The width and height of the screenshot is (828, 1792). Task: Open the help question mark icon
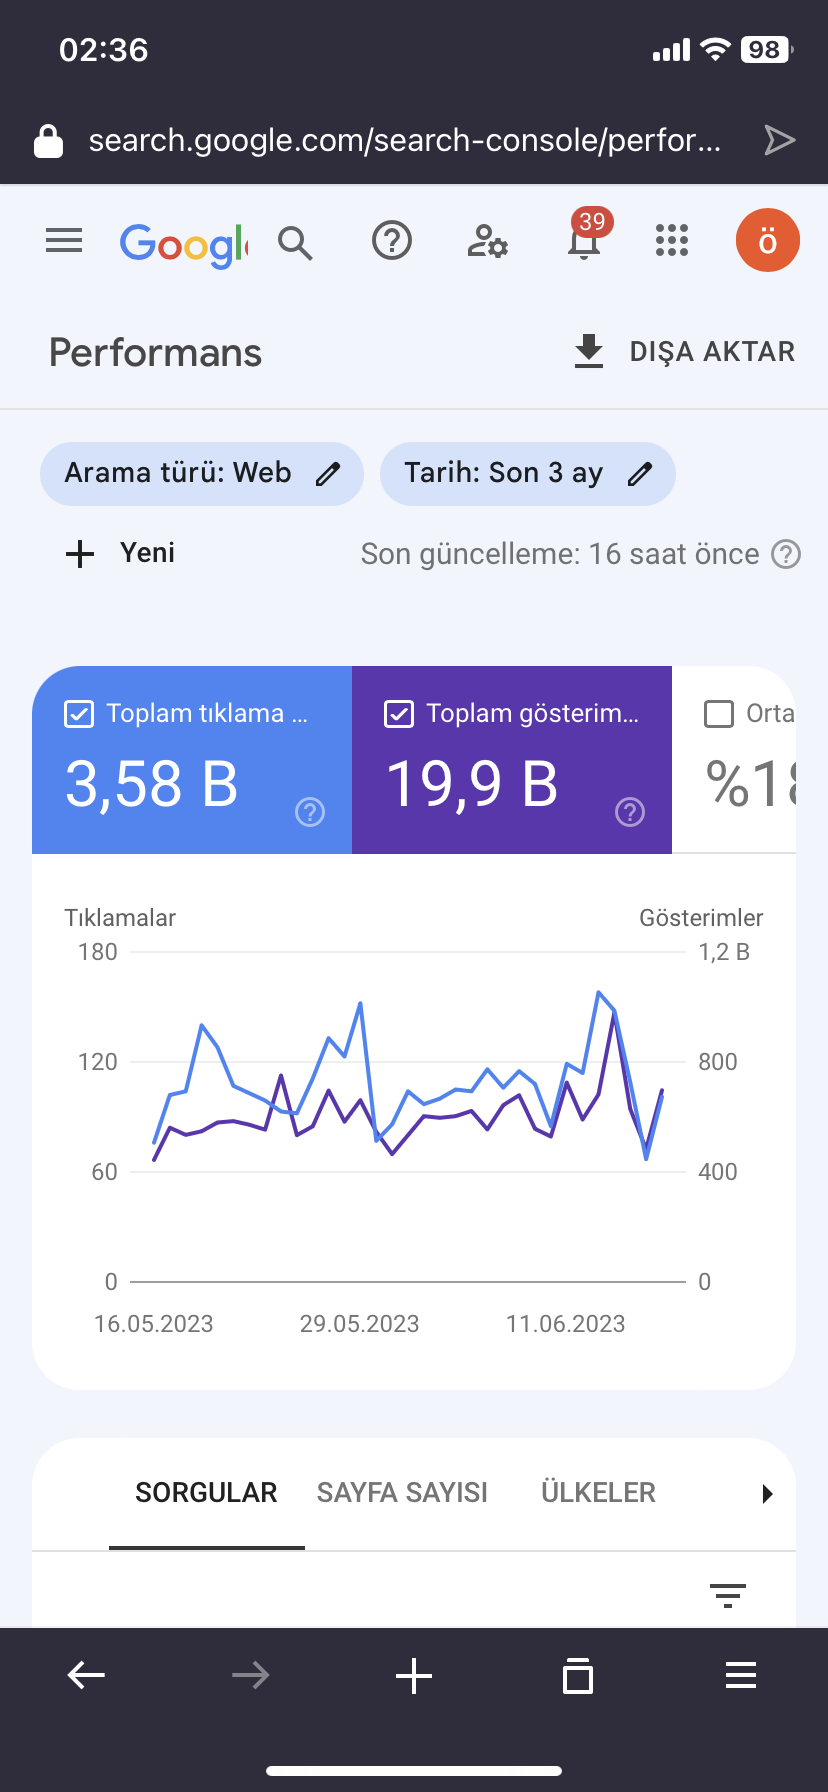(x=392, y=241)
